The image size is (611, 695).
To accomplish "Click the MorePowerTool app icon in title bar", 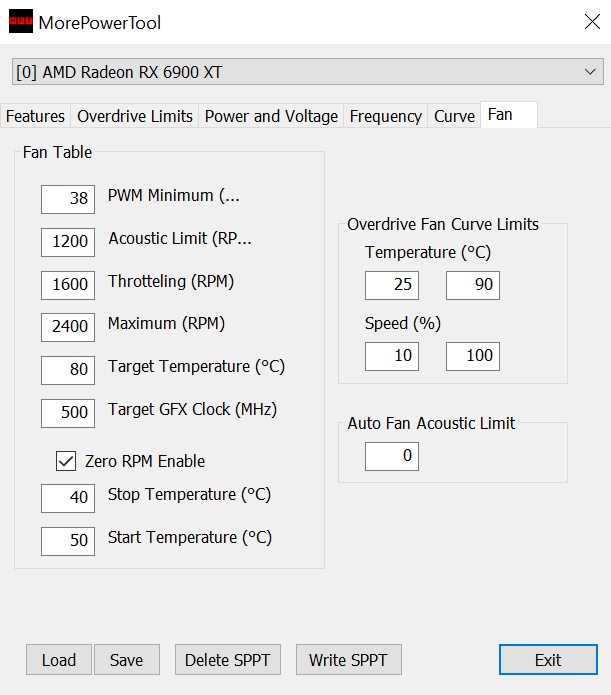I will point(20,22).
